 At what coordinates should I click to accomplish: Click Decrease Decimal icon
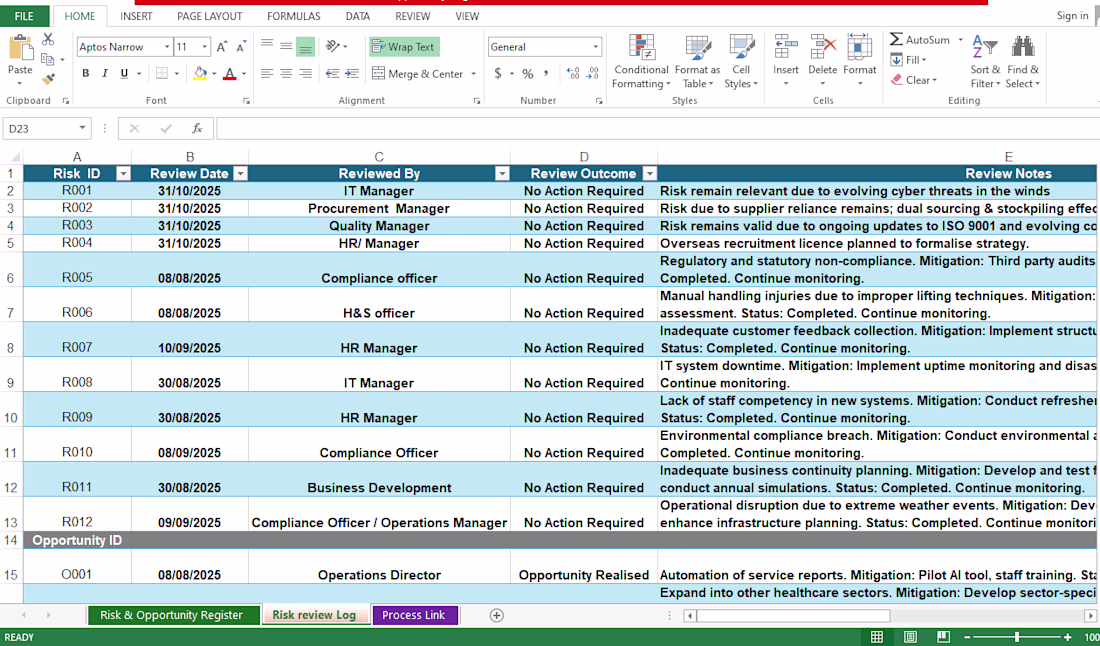tap(593, 73)
